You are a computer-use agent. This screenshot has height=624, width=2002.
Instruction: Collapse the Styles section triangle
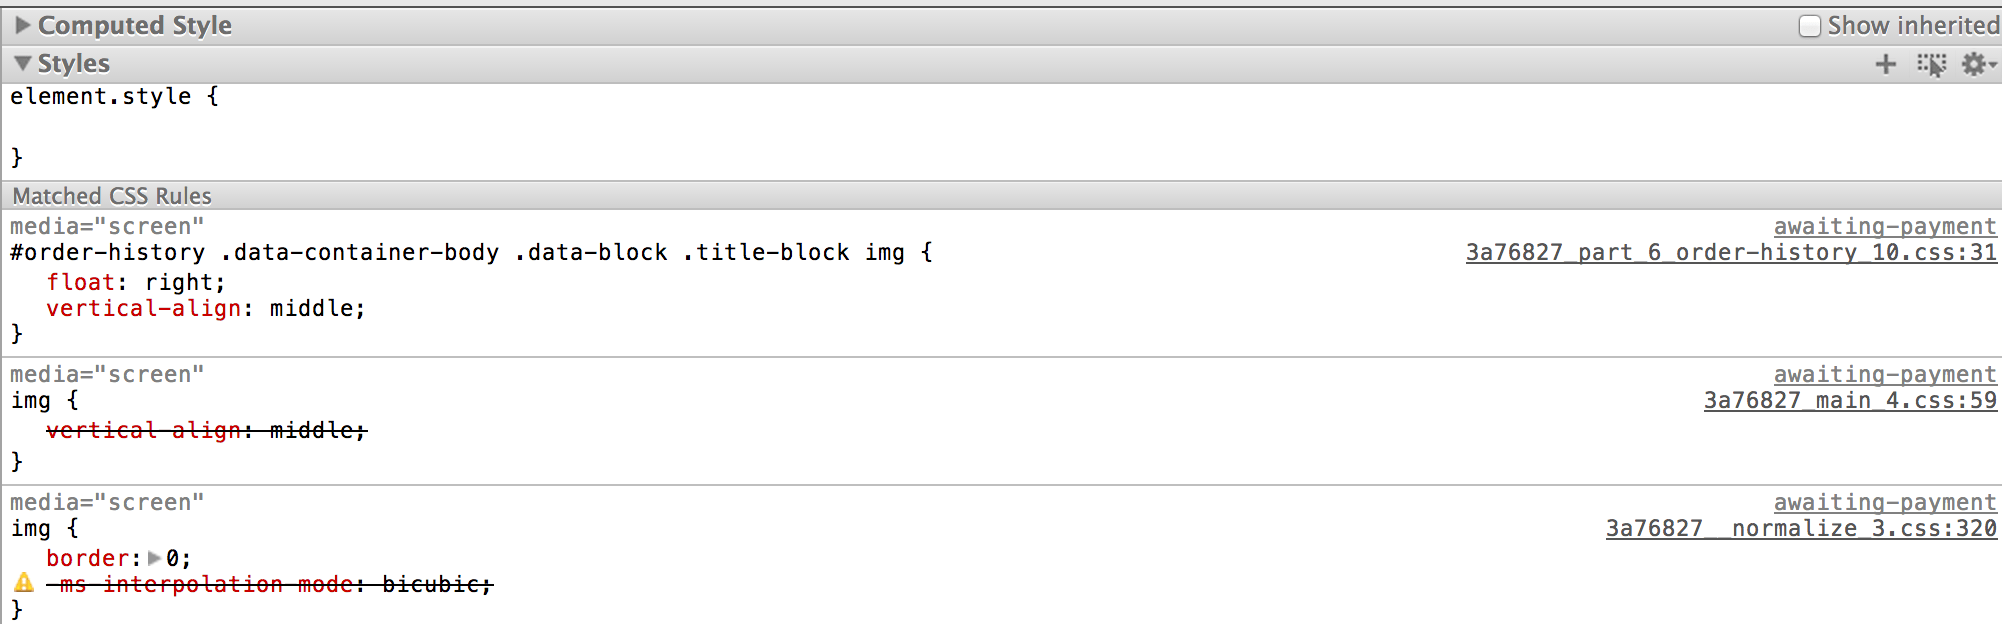(22, 62)
